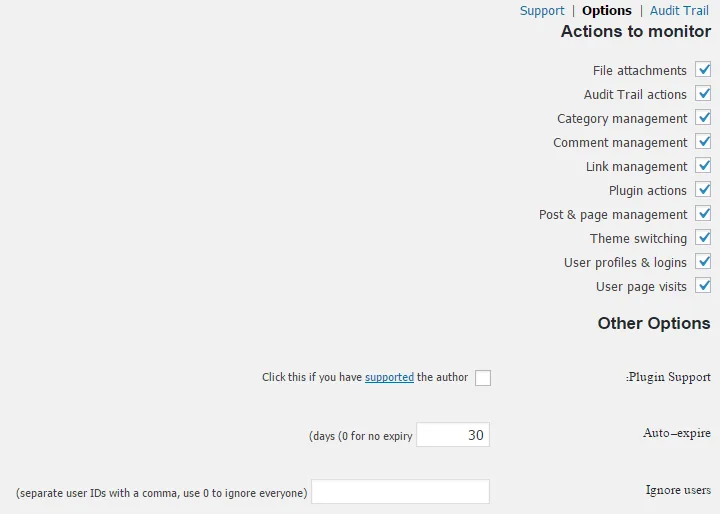Toggle User profiles & logins checkbox

703,261
